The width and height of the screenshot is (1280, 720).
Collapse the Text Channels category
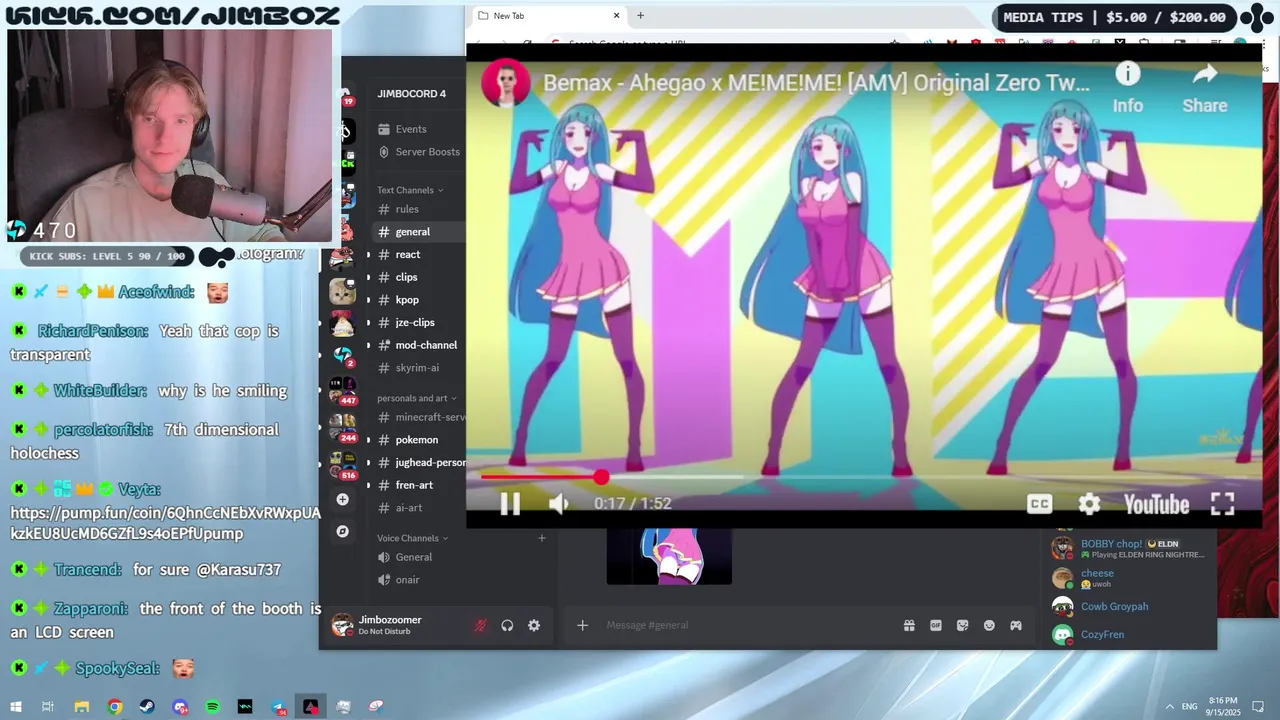tap(410, 190)
